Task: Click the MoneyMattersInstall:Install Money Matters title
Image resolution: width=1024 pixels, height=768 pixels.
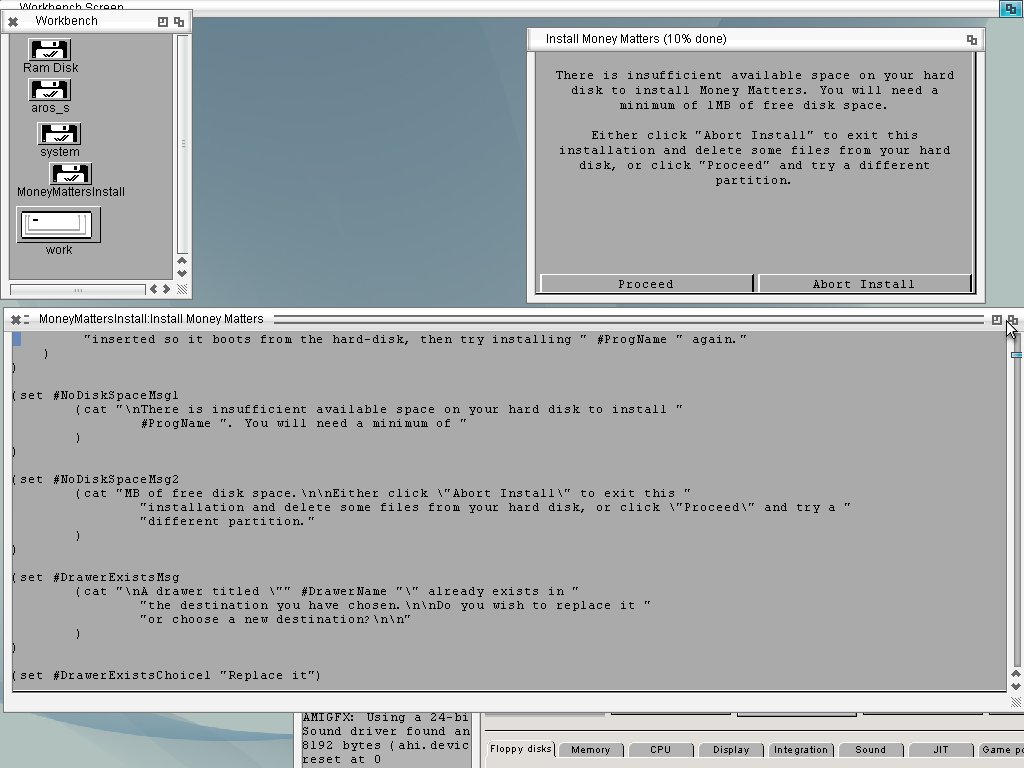Action: (152, 319)
